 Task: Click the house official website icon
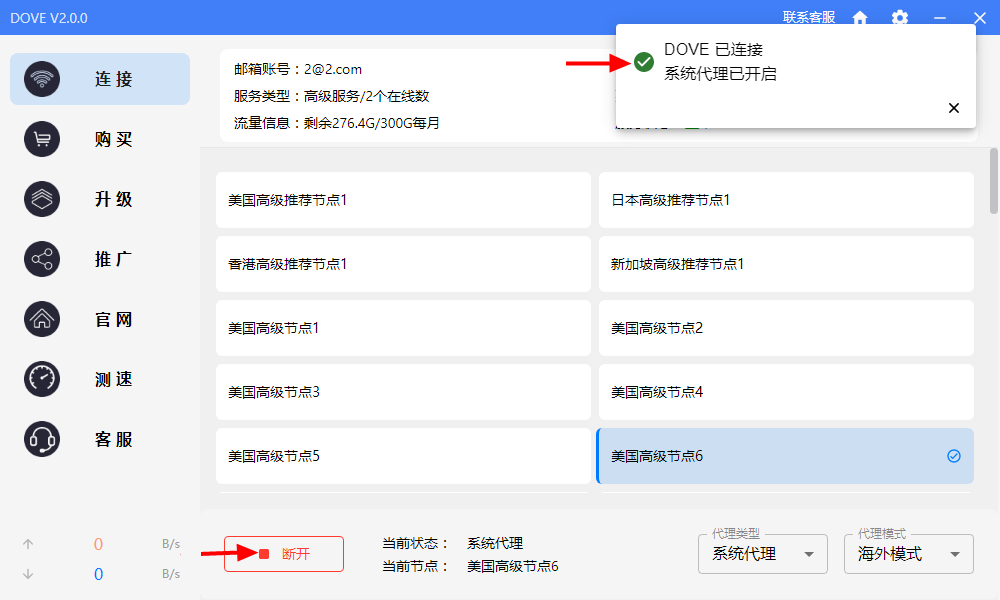42,319
